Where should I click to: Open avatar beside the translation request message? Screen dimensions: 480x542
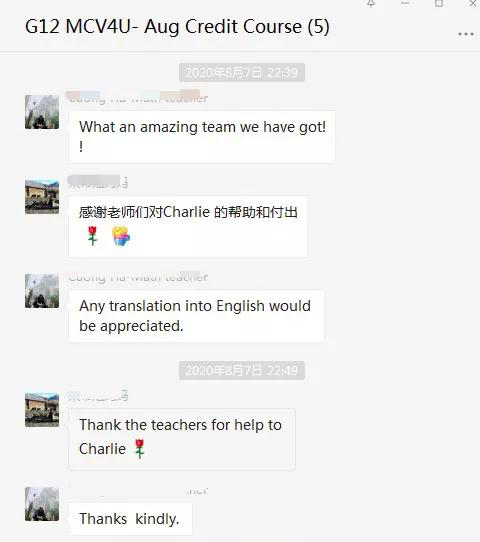point(42,291)
